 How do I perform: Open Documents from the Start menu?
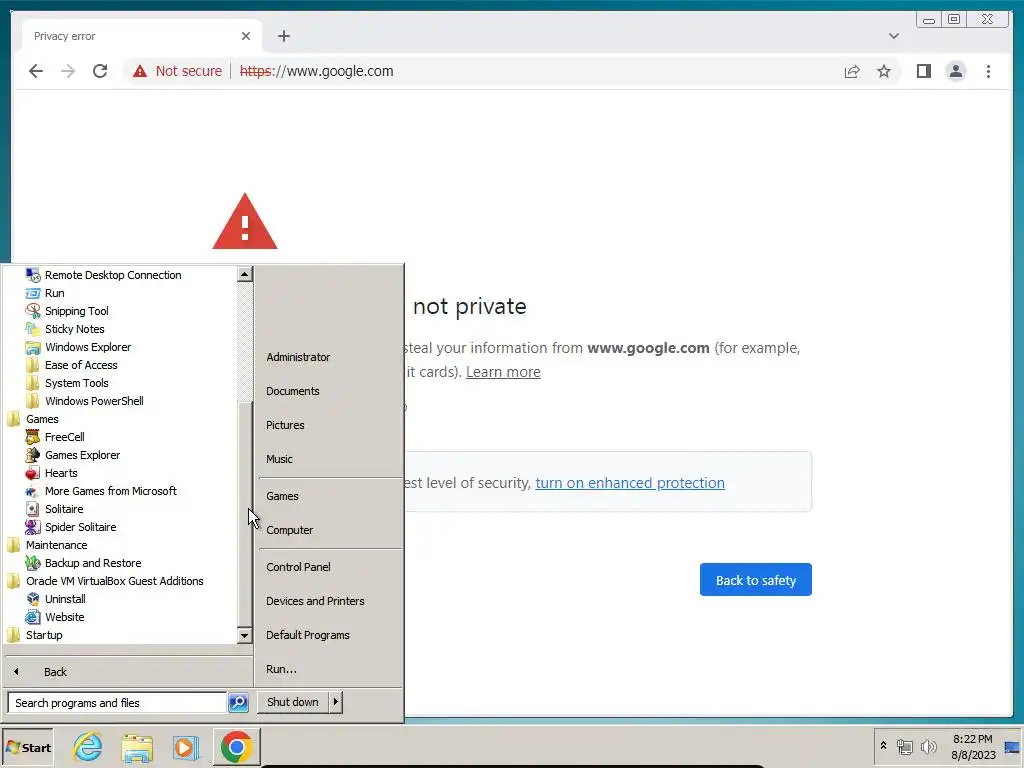point(293,391)
